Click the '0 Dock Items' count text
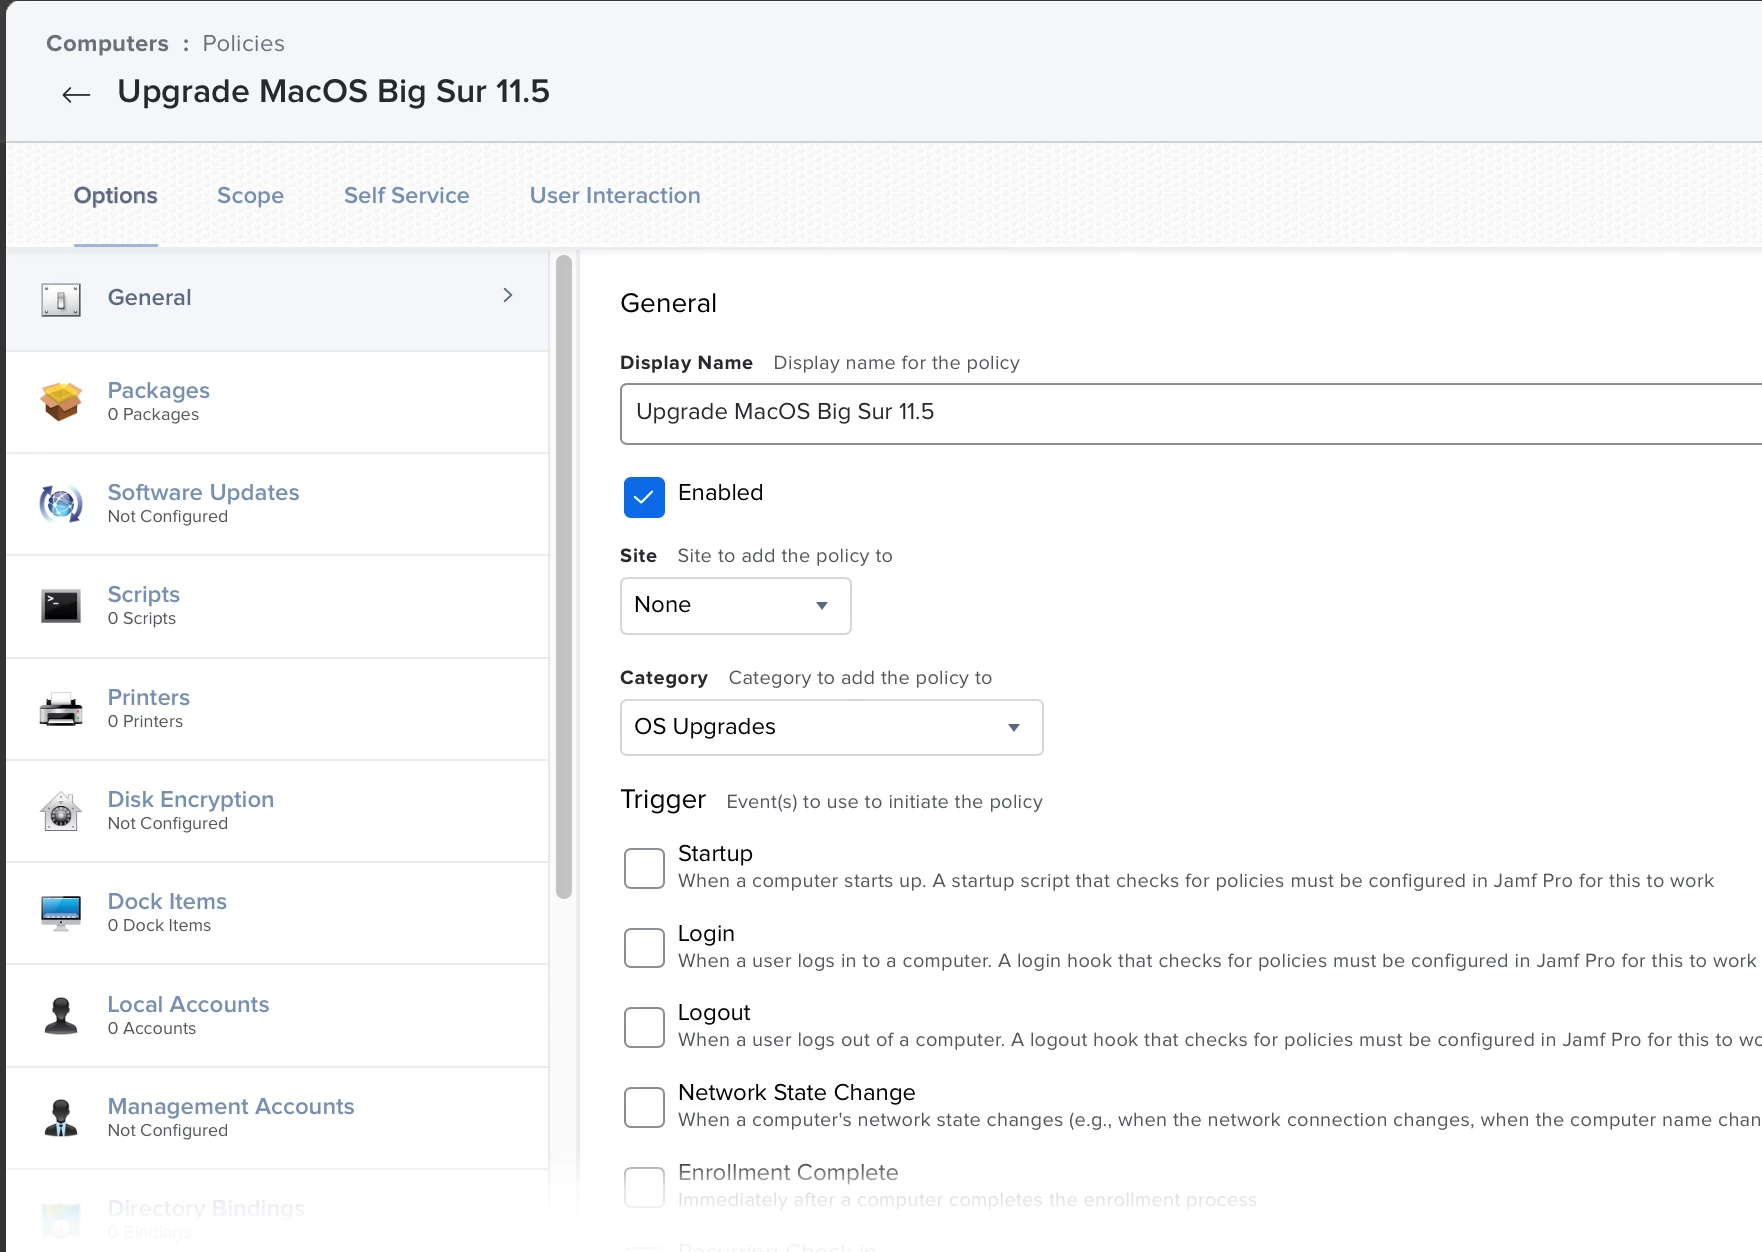 pos(160,926)
